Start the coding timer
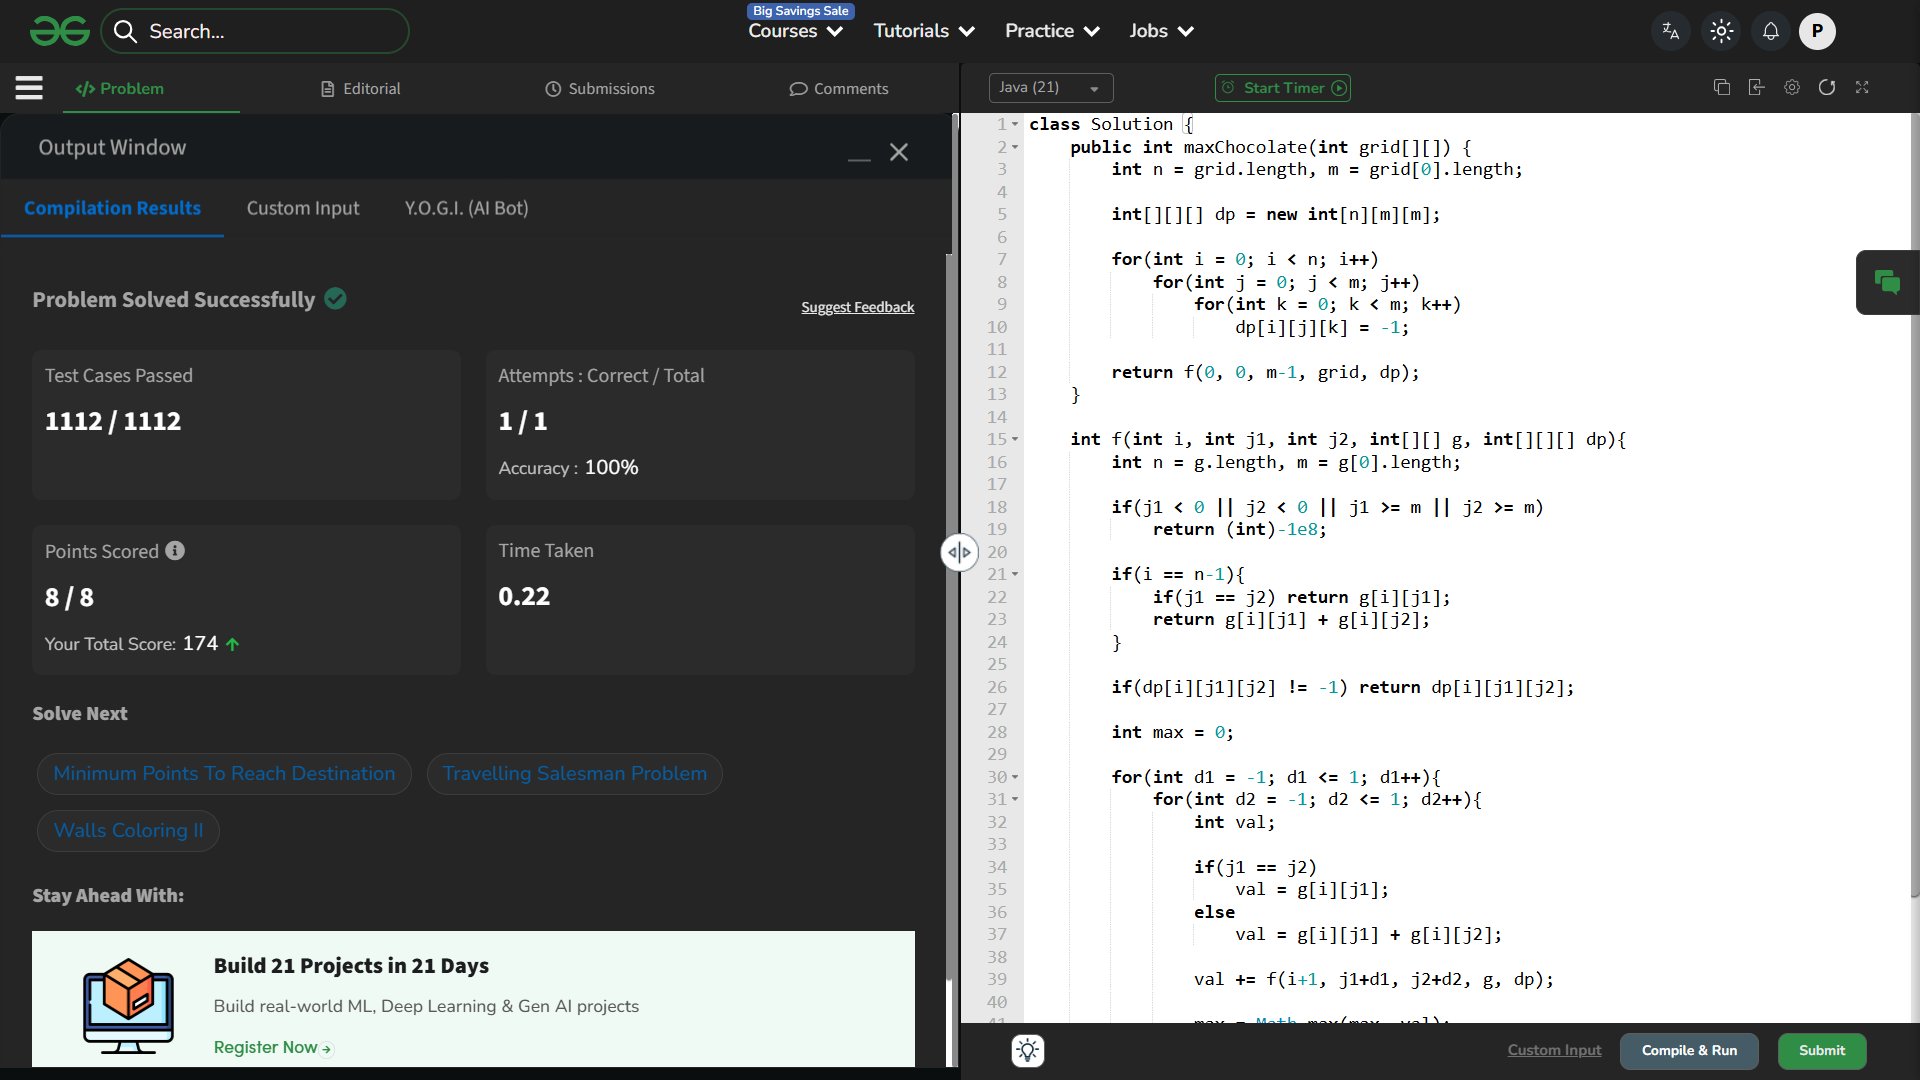Image resolution: width=1920 pixels, height=1080 pixels. pyautogui.click(x=1283, y=88)
